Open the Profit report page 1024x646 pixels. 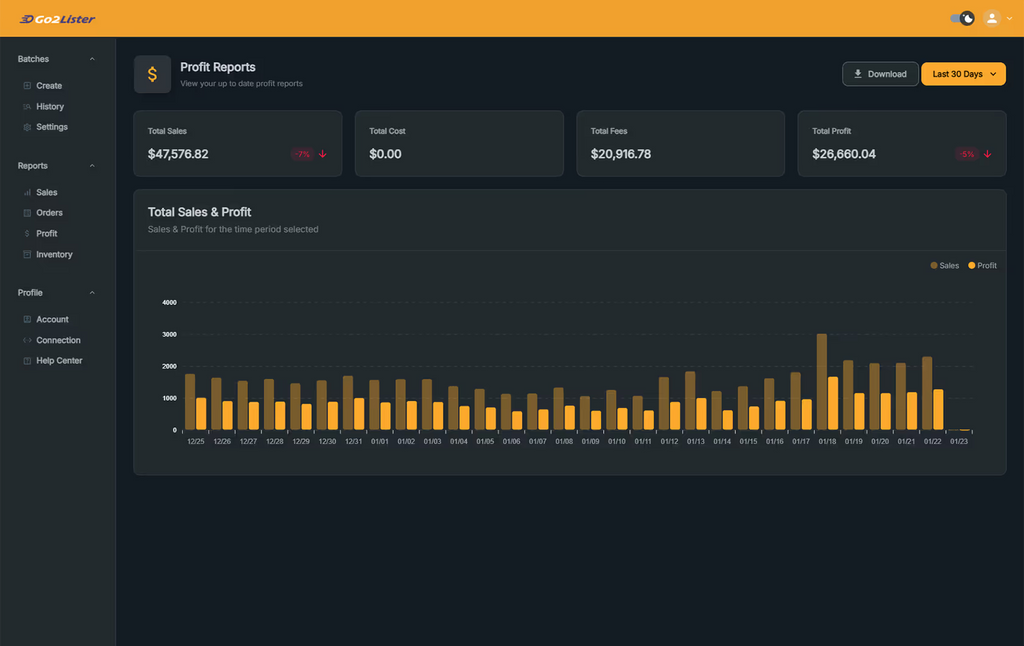click(x=46, y=234)
